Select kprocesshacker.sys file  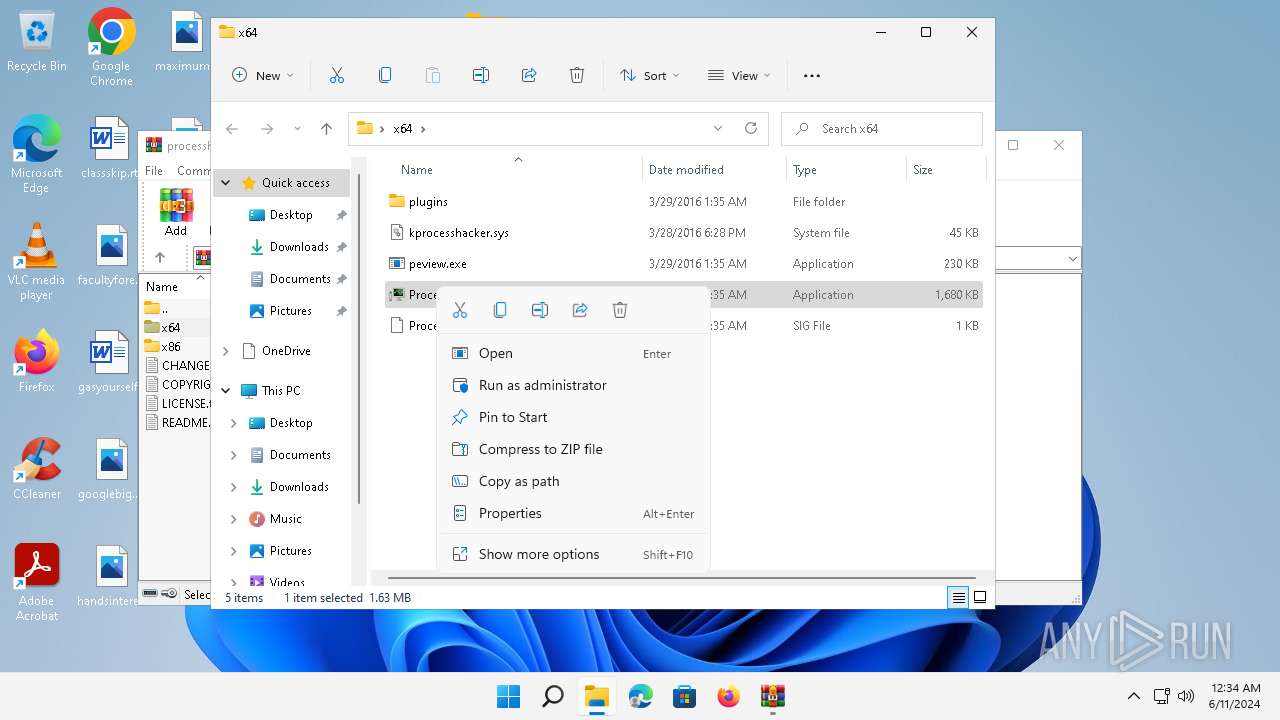coord(684,233)
